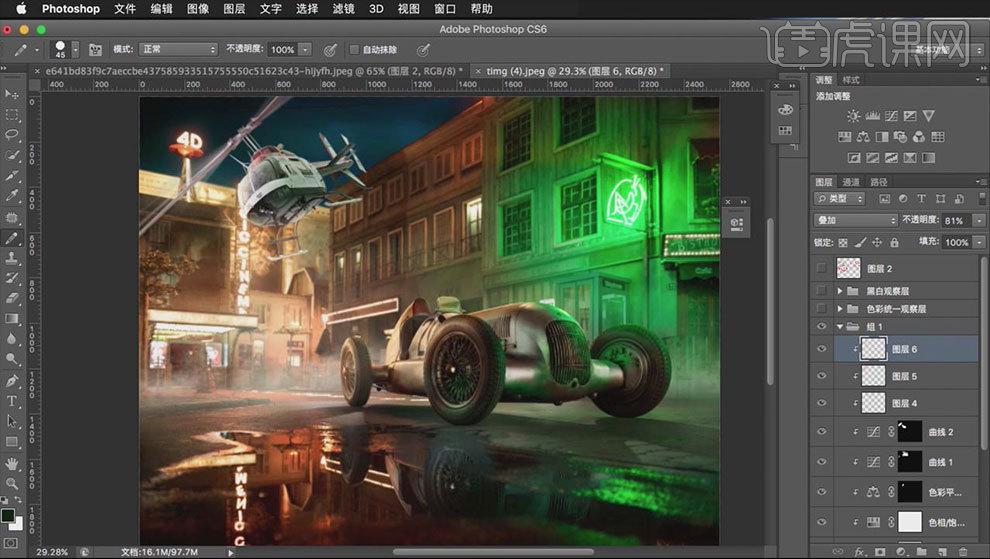Screen dimensions: 990x559
Task: Click the layer style fx button
Action: point(859,551)
